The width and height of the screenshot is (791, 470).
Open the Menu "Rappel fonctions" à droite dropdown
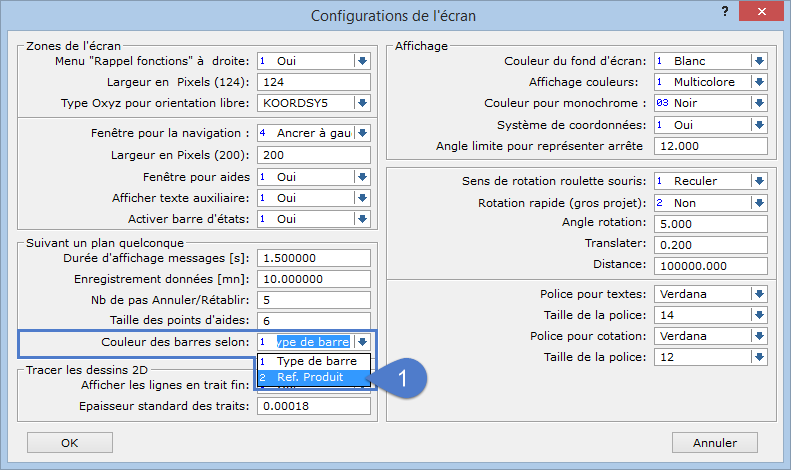point(361,61)
